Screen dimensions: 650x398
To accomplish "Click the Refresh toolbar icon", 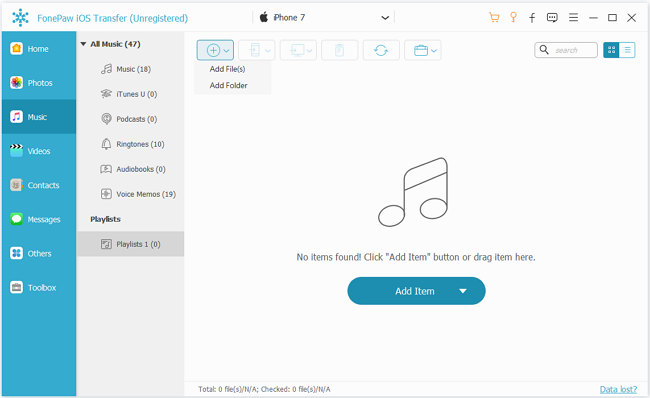I will [381, 51].
